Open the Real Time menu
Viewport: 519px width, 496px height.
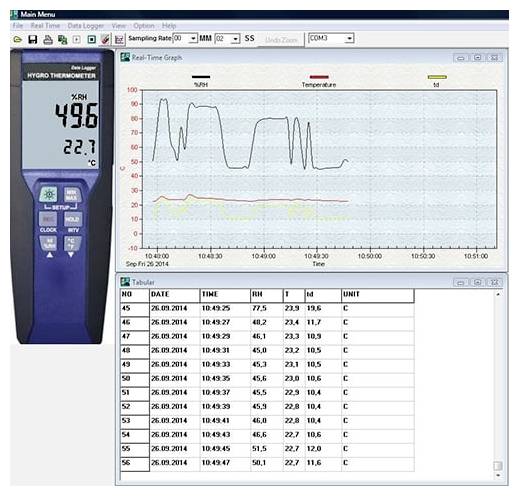tap(45, 26)
